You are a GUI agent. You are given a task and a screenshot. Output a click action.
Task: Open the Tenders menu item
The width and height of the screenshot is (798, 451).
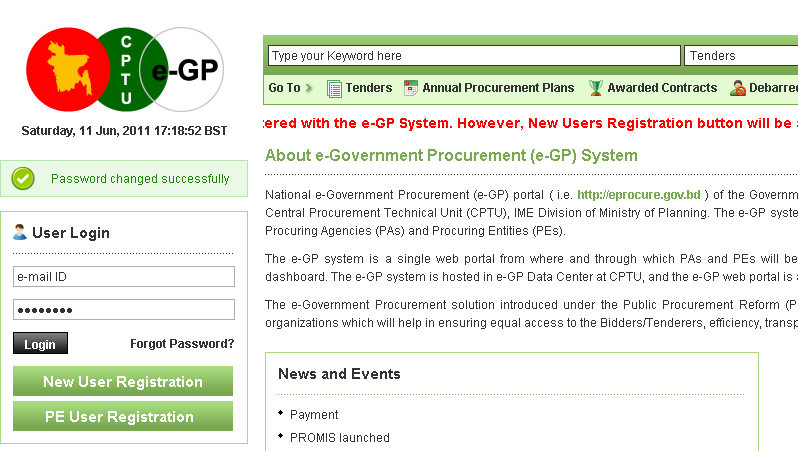[x=369, y=88]
